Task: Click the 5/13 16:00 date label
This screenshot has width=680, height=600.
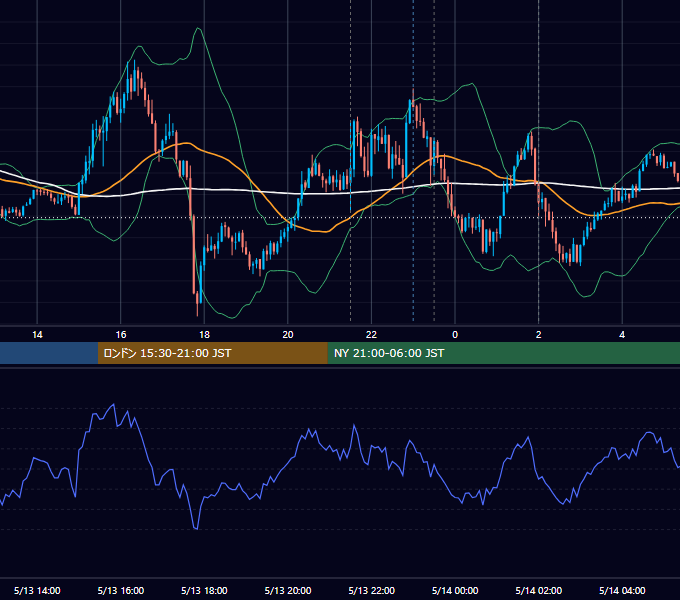Action: click(121, 590)
